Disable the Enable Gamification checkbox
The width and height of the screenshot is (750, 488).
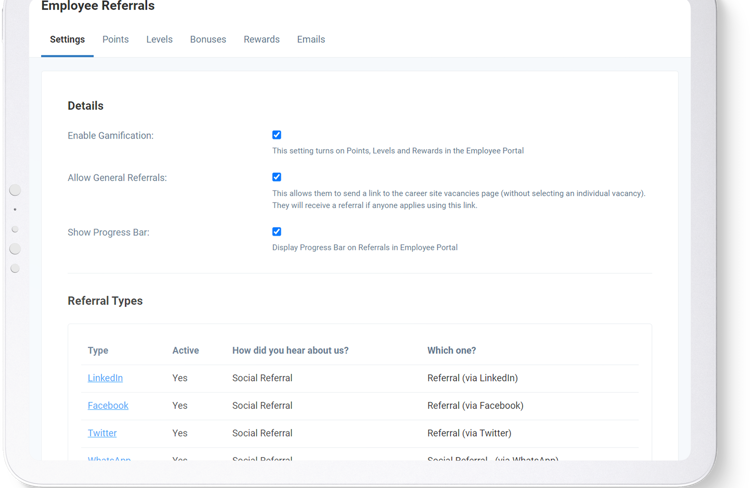tap(277, 135)
